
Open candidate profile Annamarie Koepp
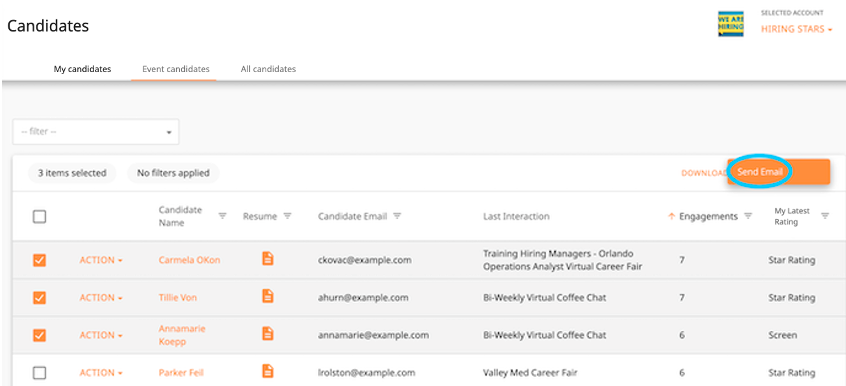pyautogui.click(x=182, y=335)
